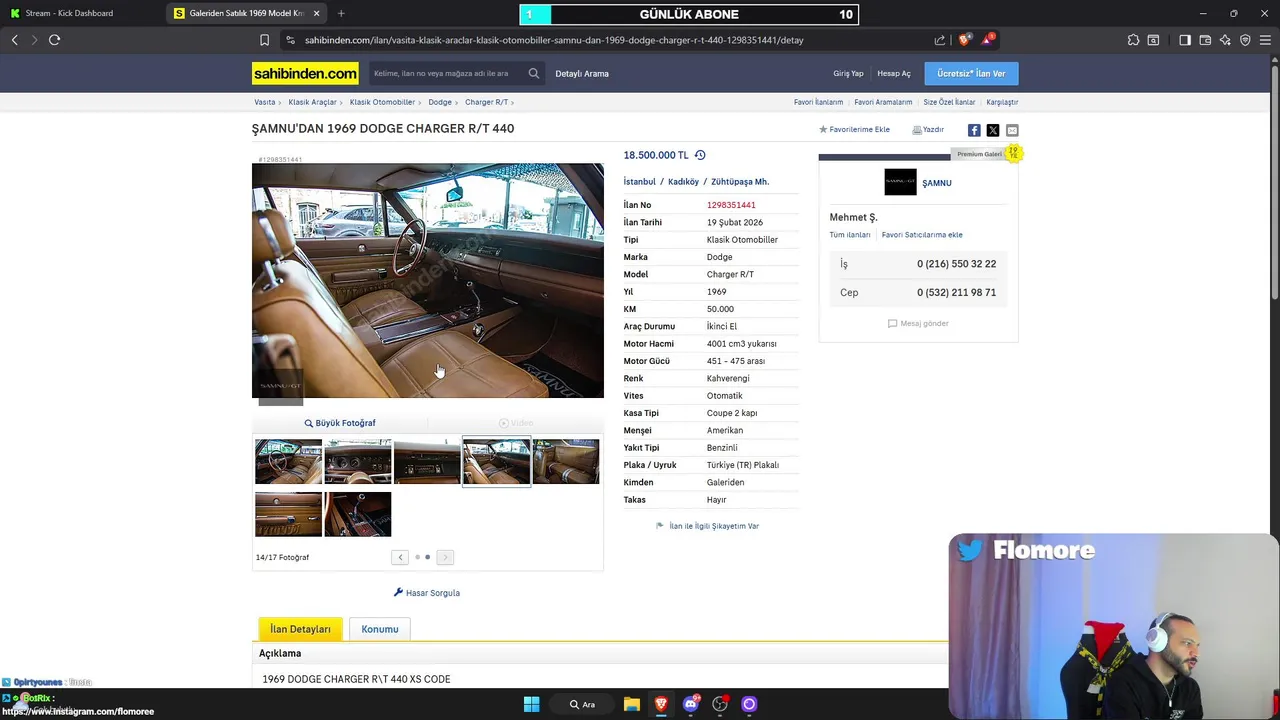Click Favori İlanlarım menu link
This screenshot has height=720, width=1280.
click(818, 102)
